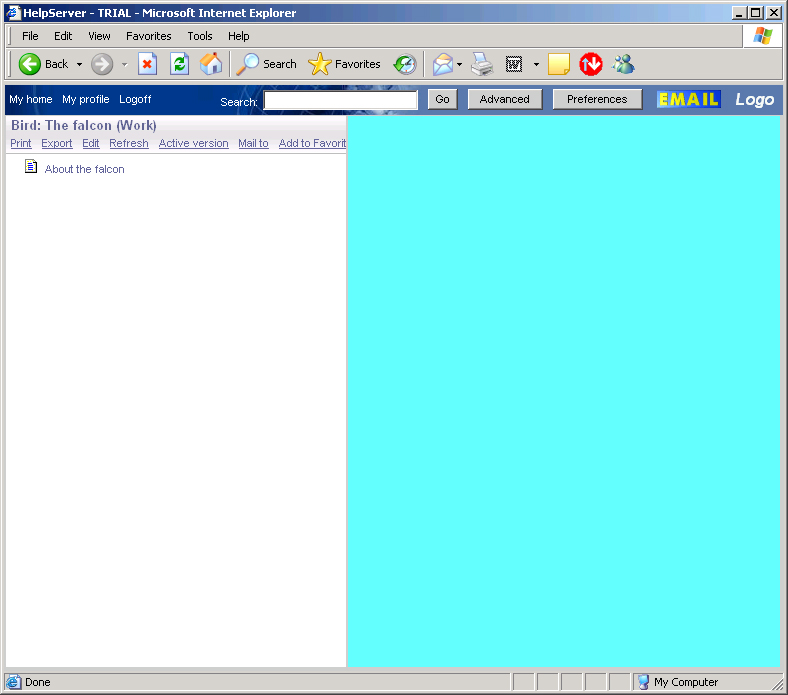Click the status bar page icon beside Done

[14, 682]
